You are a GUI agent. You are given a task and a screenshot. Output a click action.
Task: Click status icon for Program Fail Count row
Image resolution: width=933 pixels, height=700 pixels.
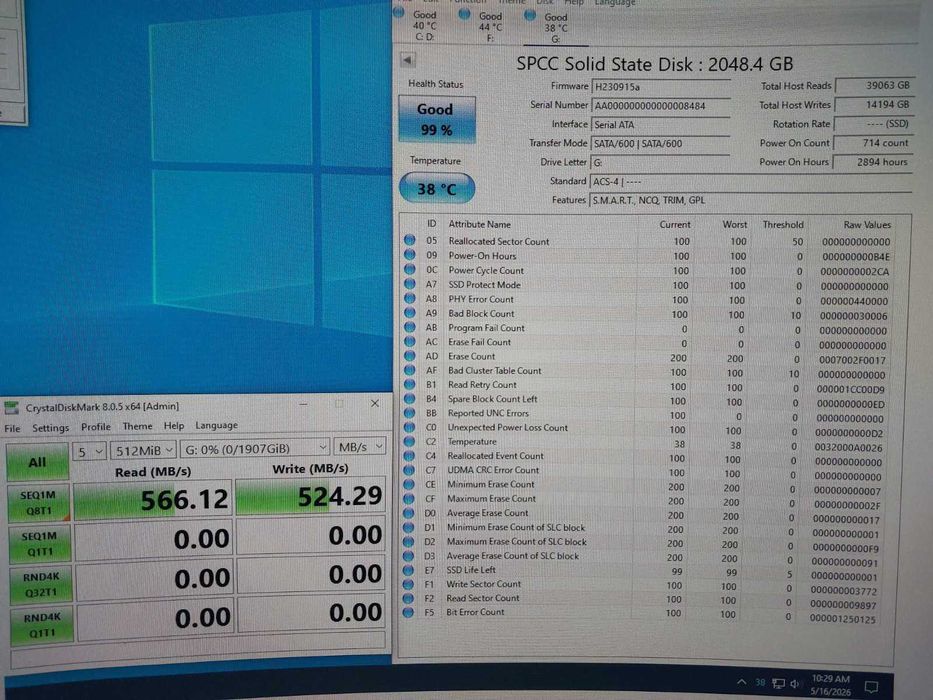click(410, 327)
